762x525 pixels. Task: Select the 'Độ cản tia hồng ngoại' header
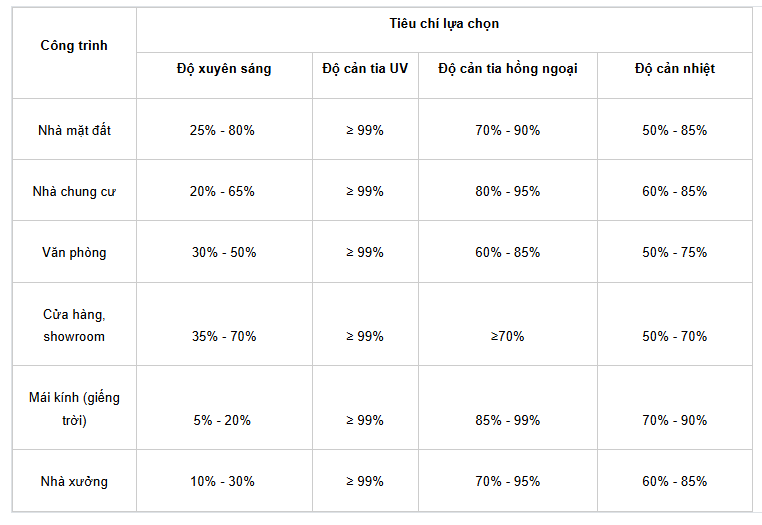click(508, 69)
